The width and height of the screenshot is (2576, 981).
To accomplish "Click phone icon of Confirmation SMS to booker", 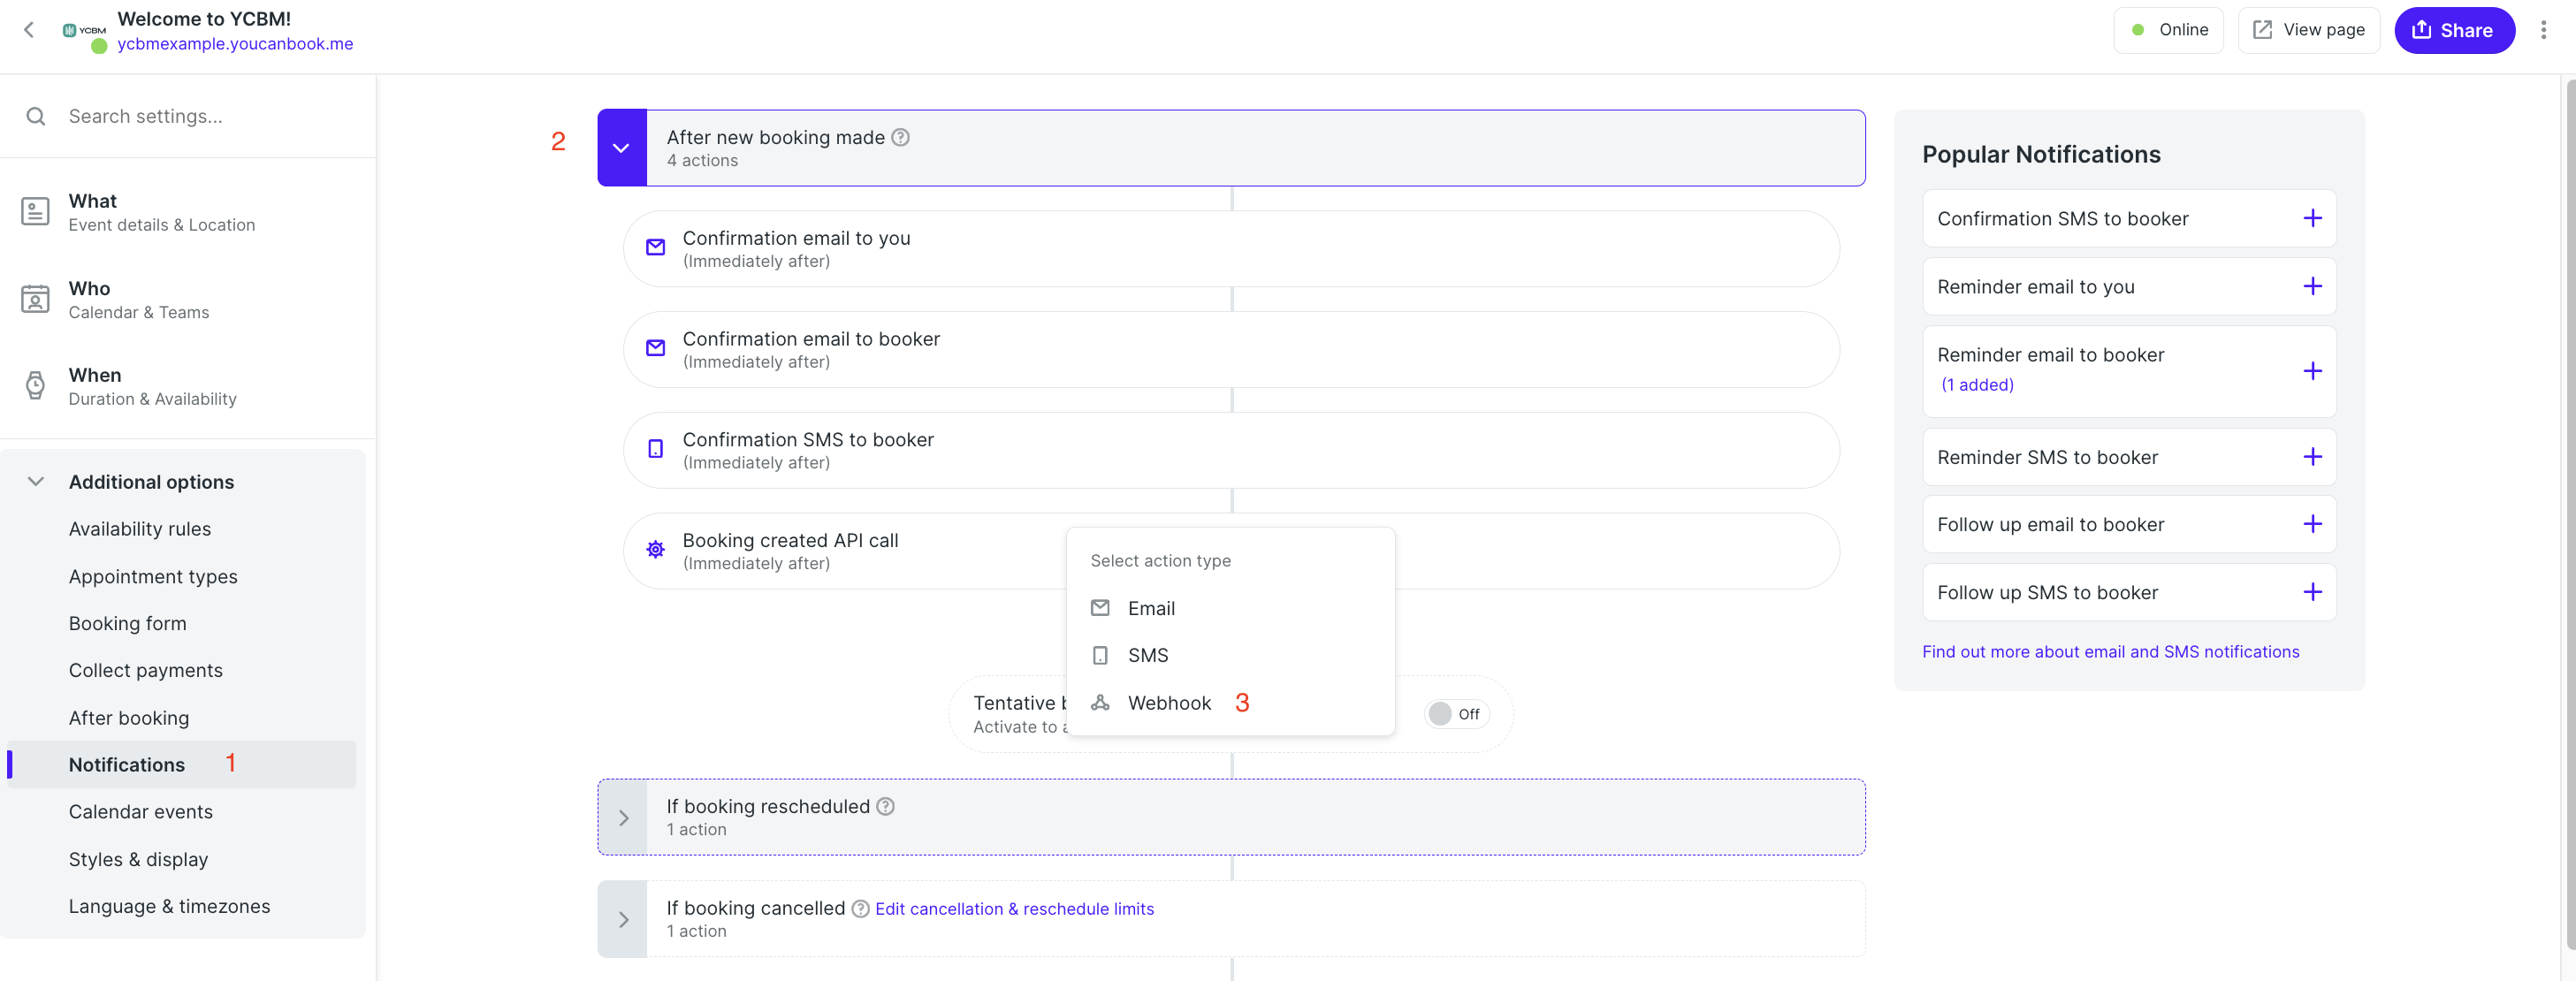I will tap(655, 450).
